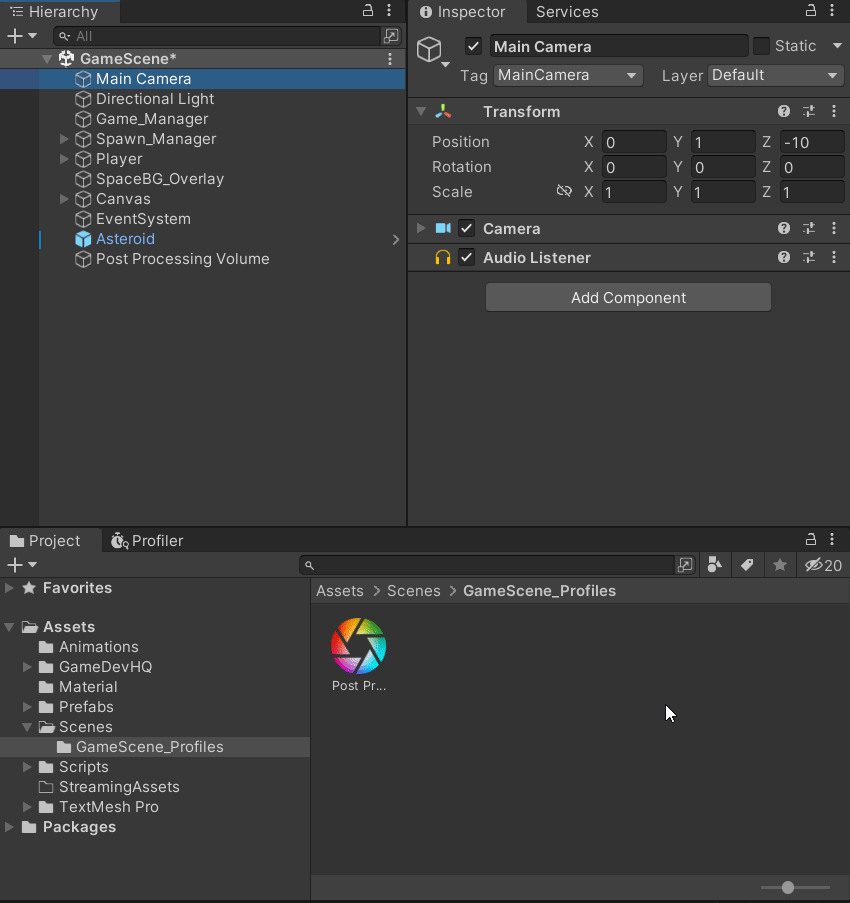Open Camera presets icon

(809, 228)
